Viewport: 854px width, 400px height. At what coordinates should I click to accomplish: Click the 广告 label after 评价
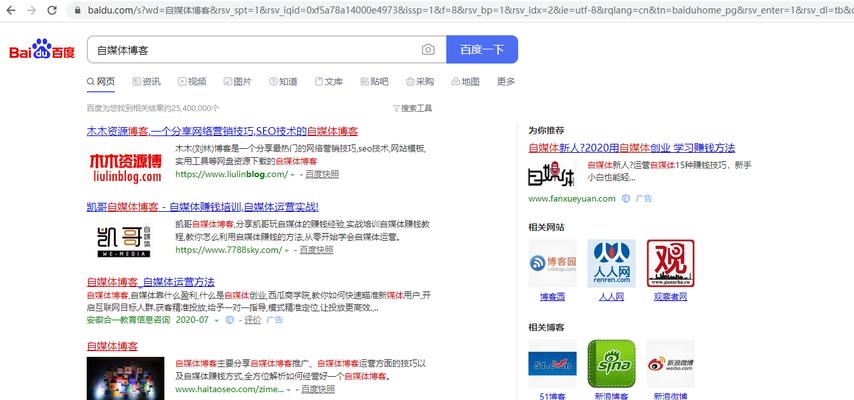pyautogui.click(x=274, y=320)
